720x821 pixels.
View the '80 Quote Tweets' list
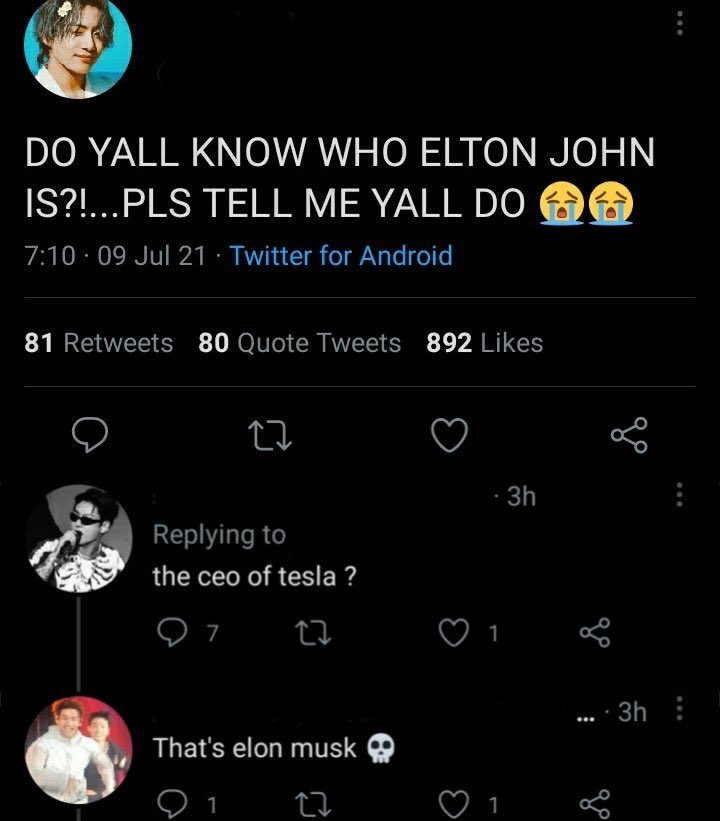coord(299,343)
